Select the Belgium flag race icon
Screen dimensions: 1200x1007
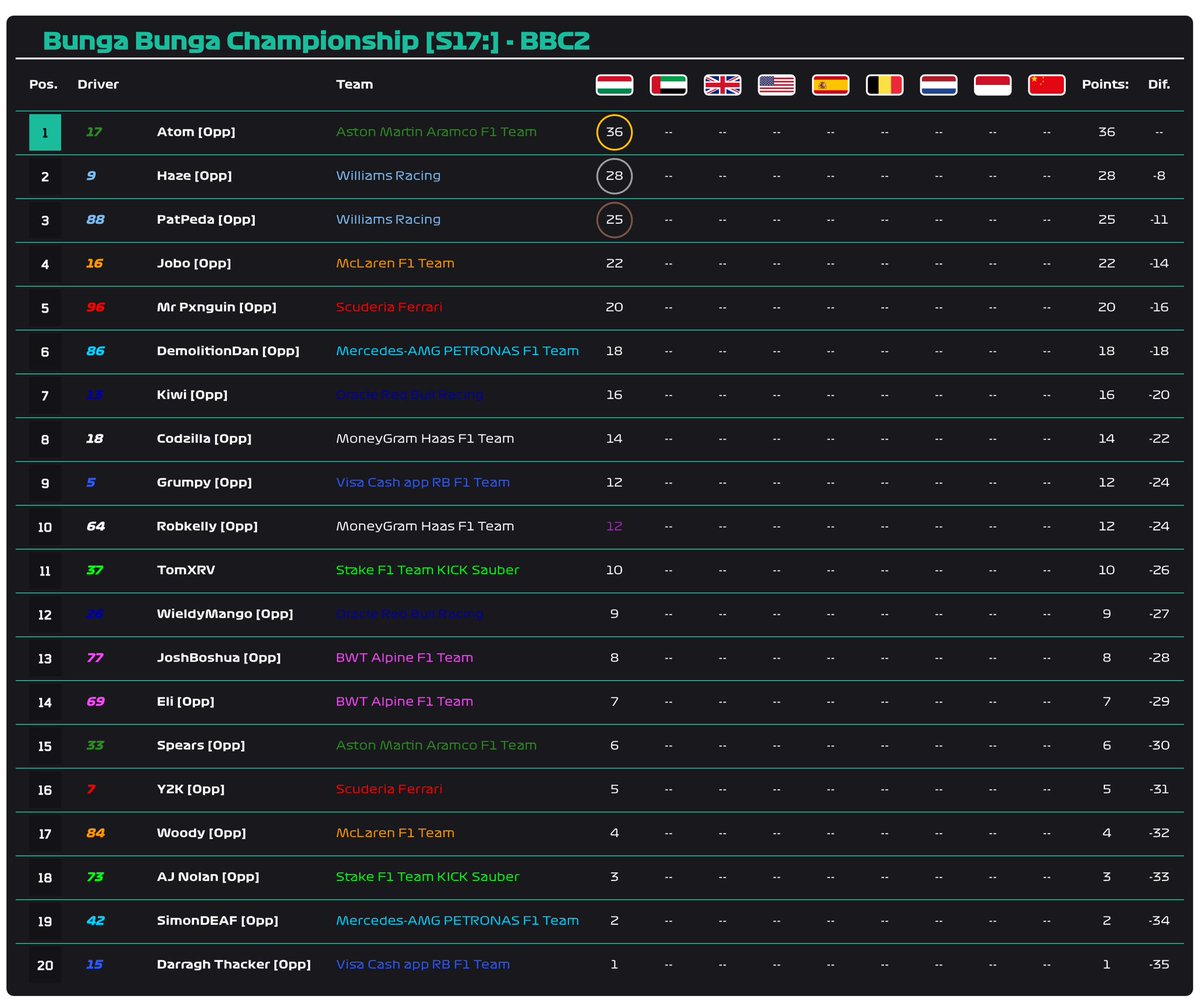click(x=884, y=85)
